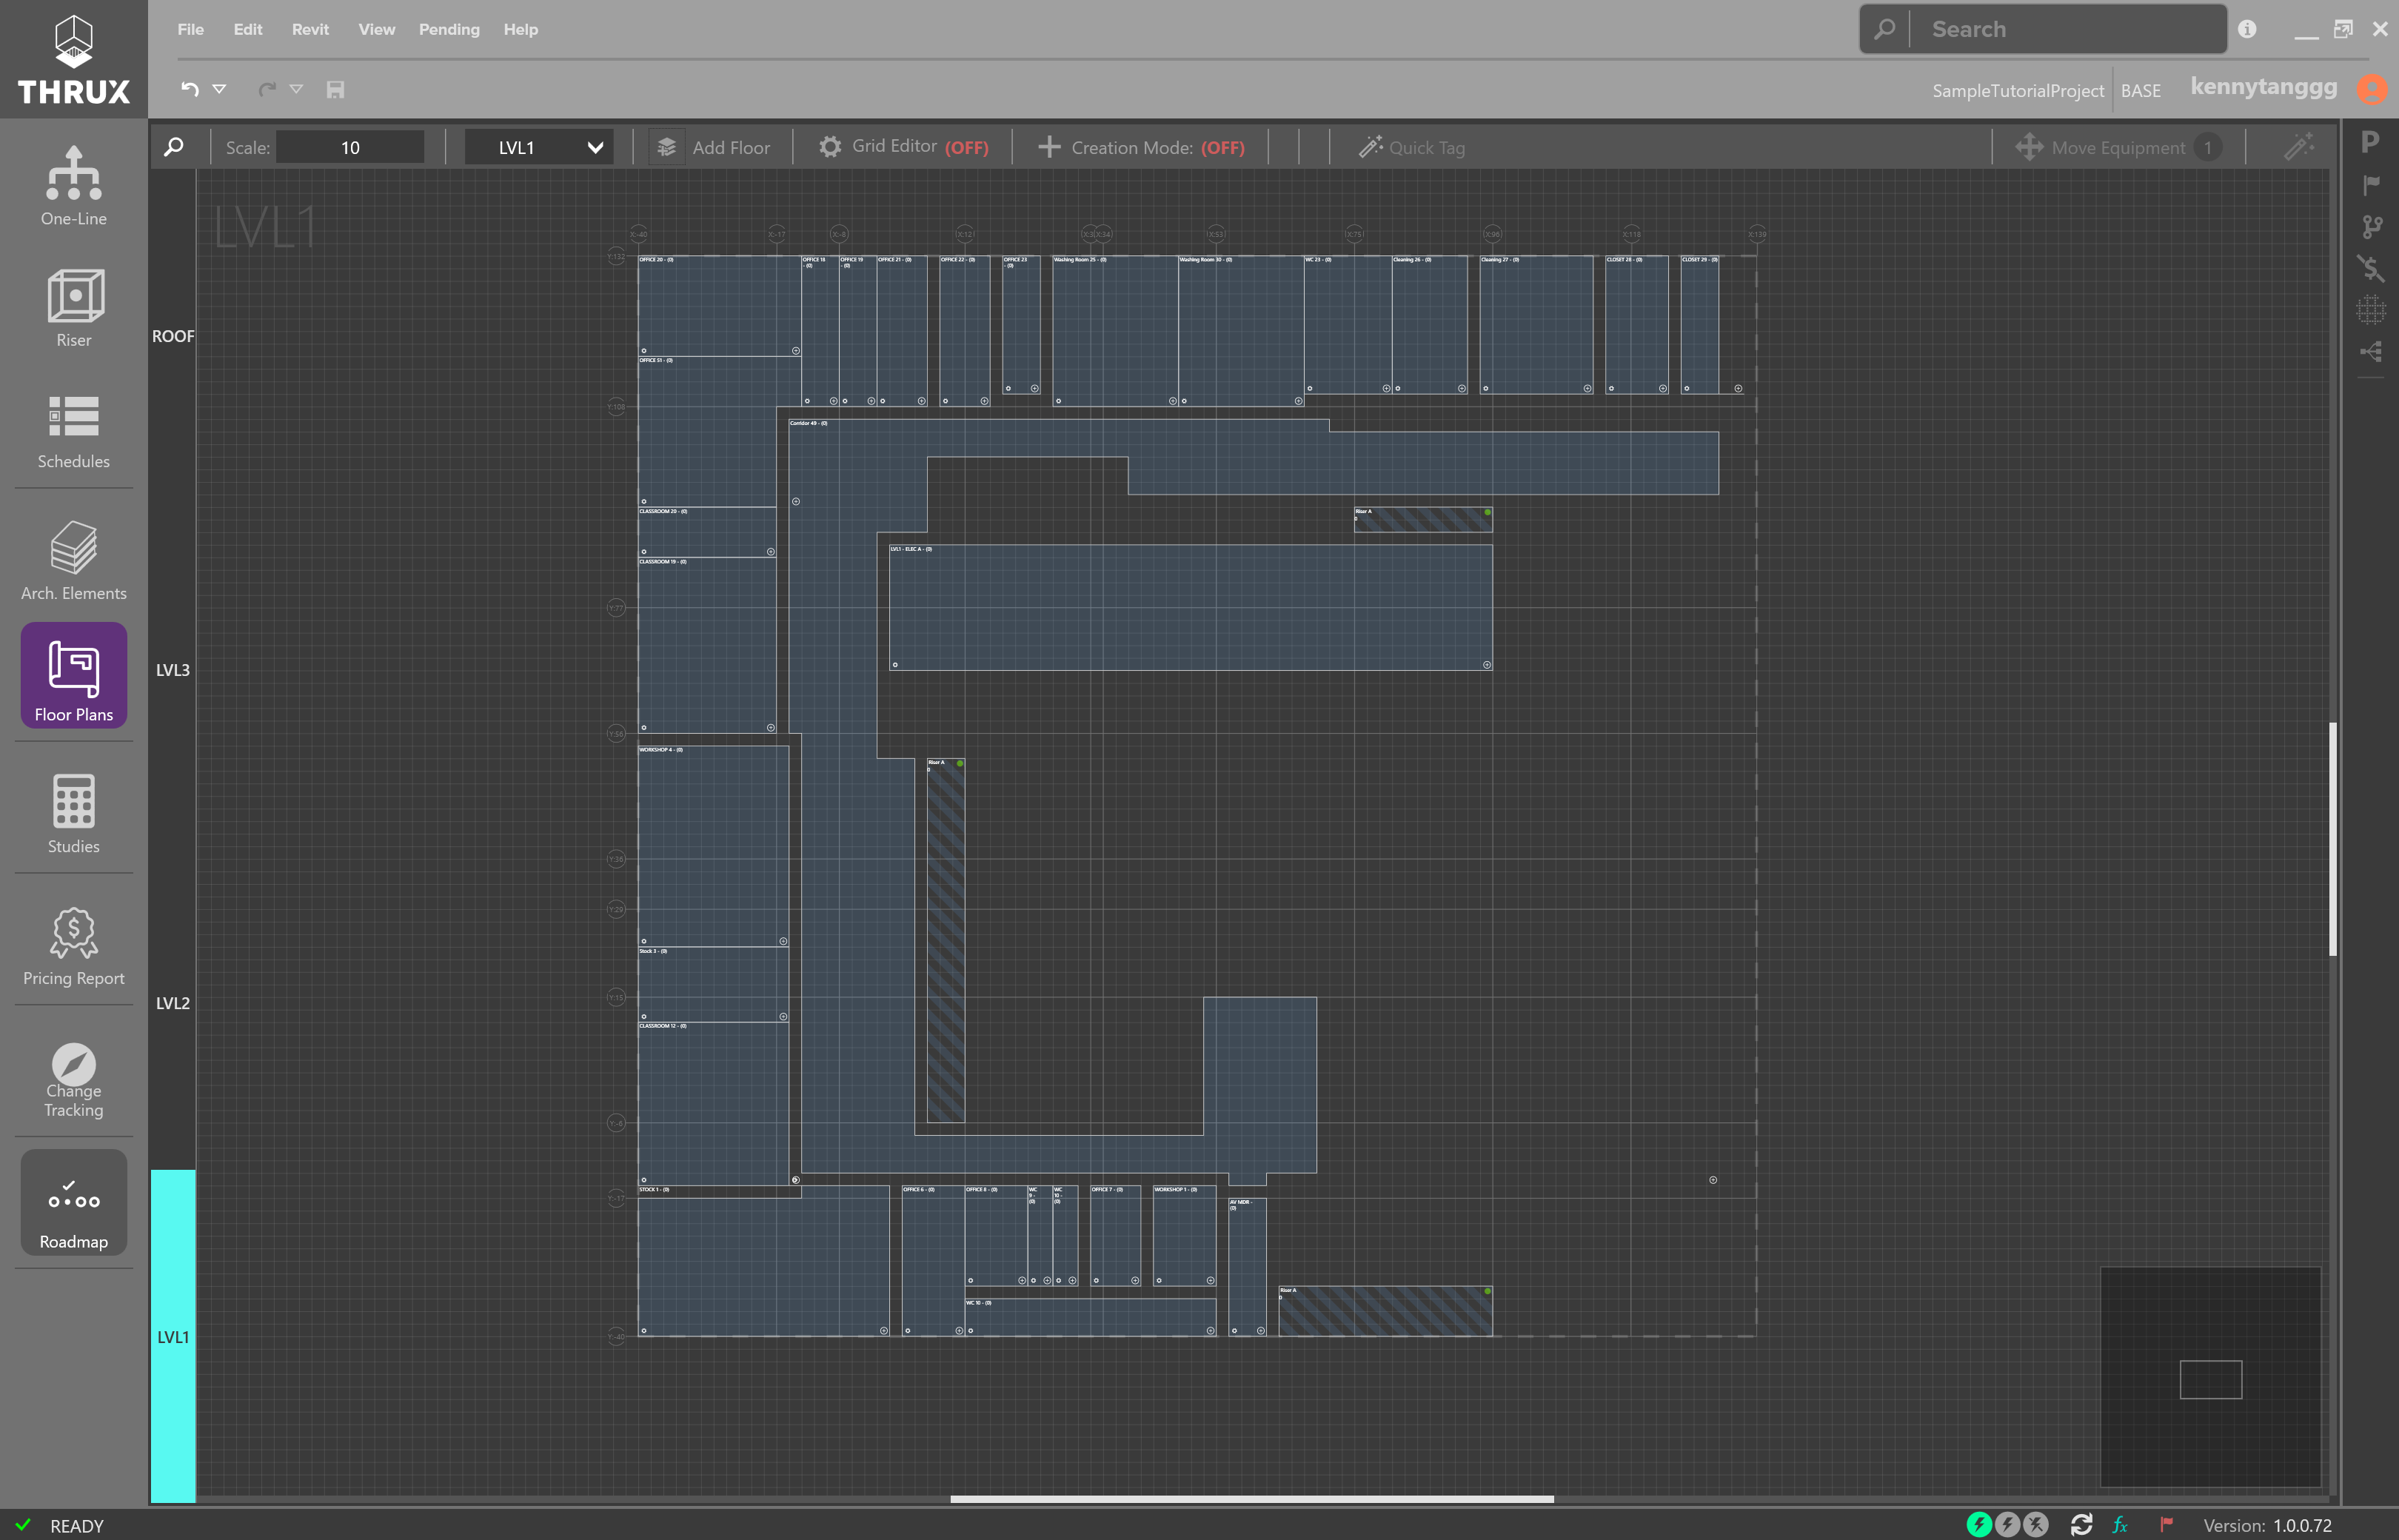This screenshot has width=2399, height=1540.
Task: Click the refresh sync icon in status bar
Action: [x=2081, y=1524]
